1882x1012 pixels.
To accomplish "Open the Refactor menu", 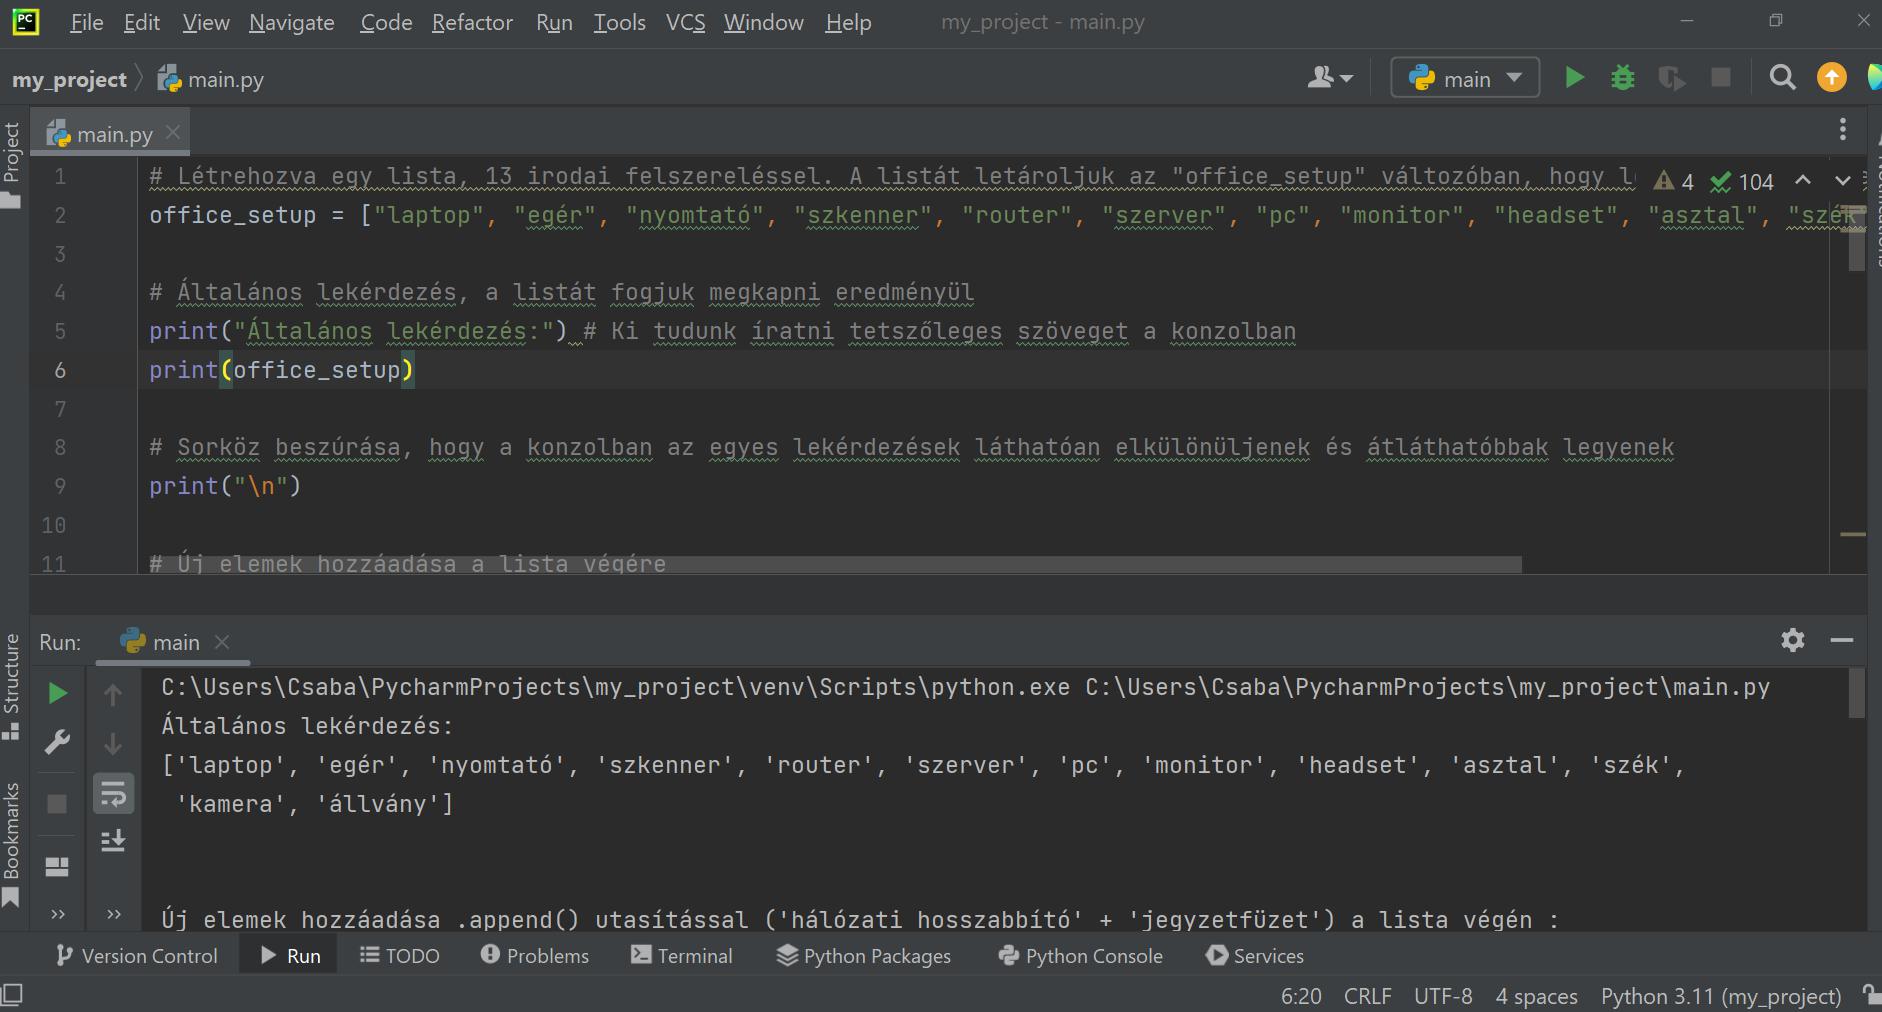I will [x=472, y=22].
